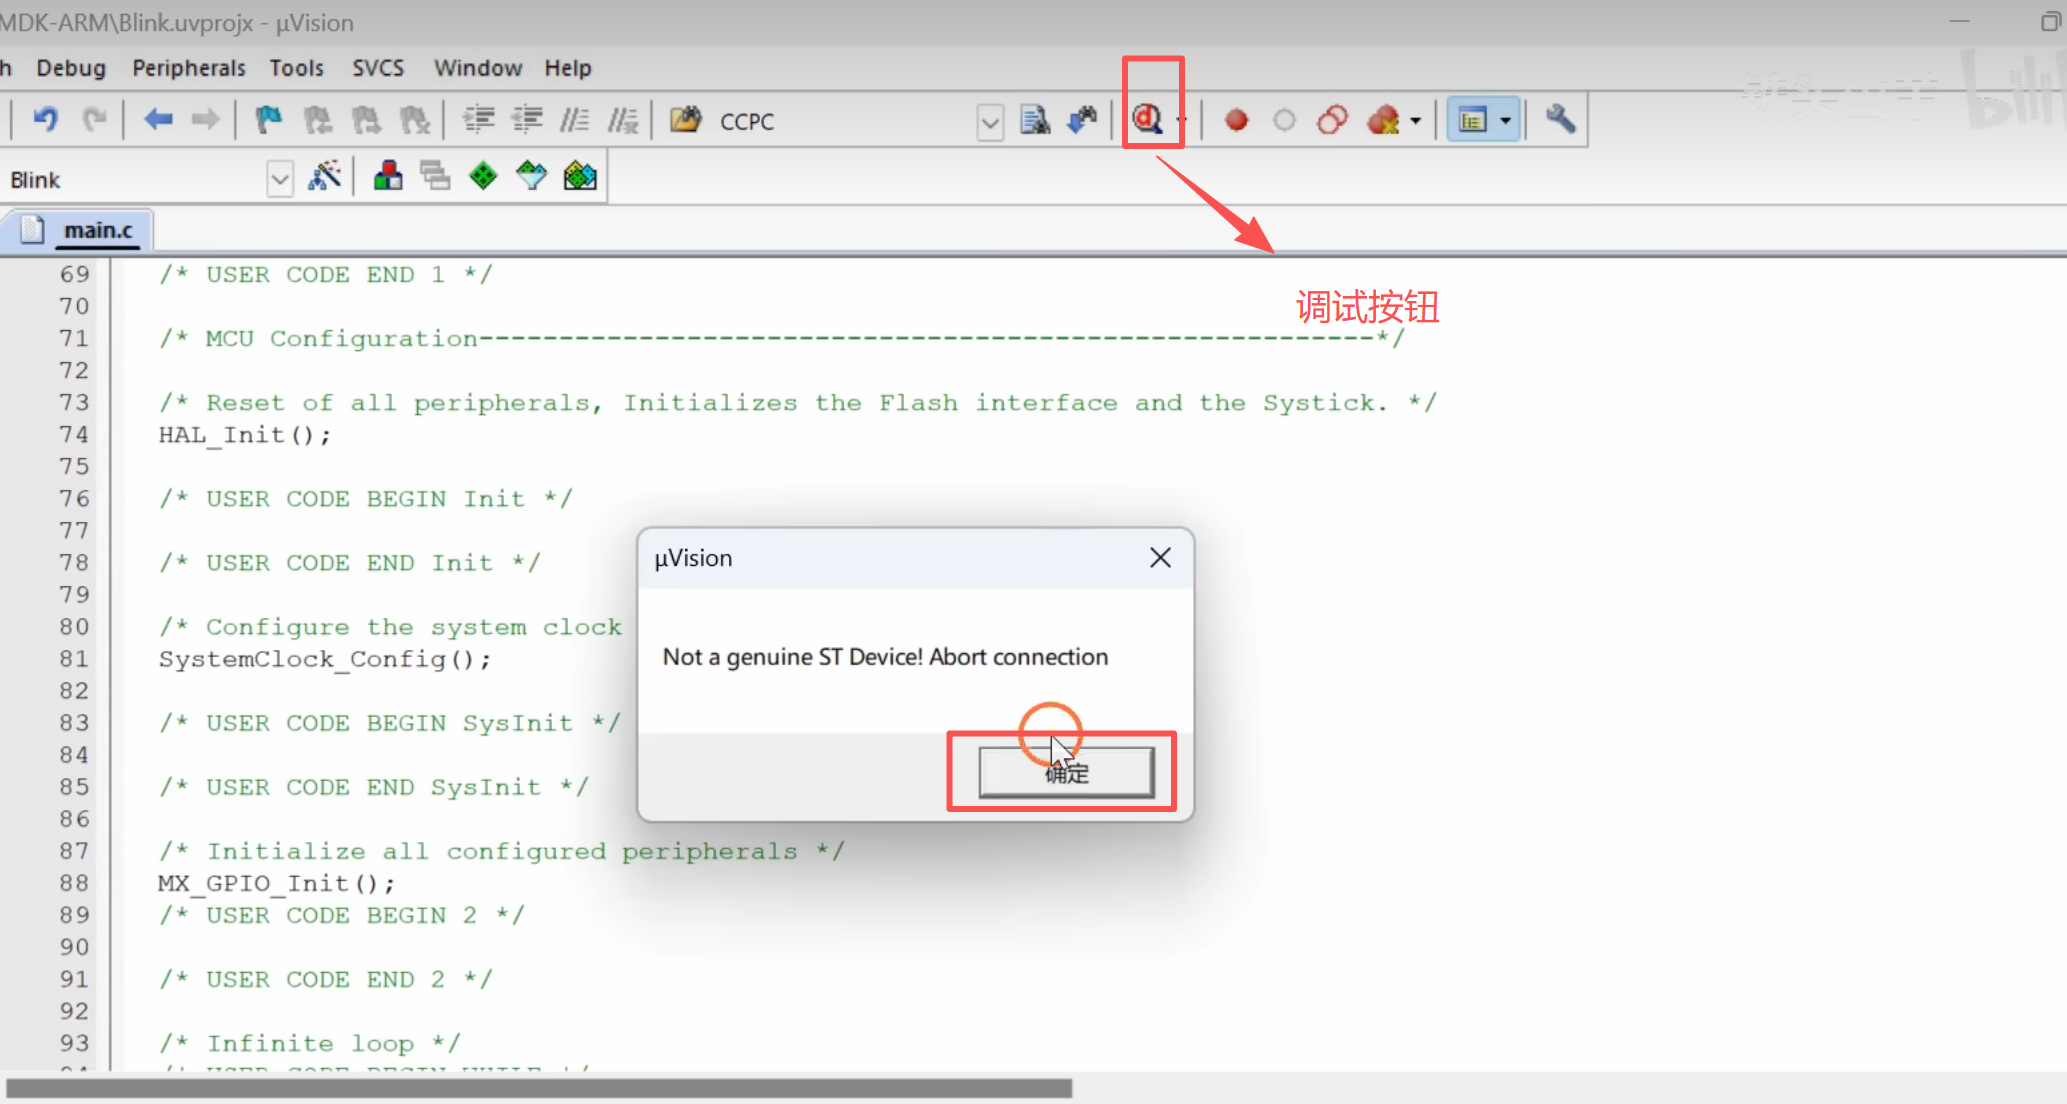Viewport: 2067px width, 1104px height.
Task: Toggle comment selection icon
Action: click(x=574, y=120)
